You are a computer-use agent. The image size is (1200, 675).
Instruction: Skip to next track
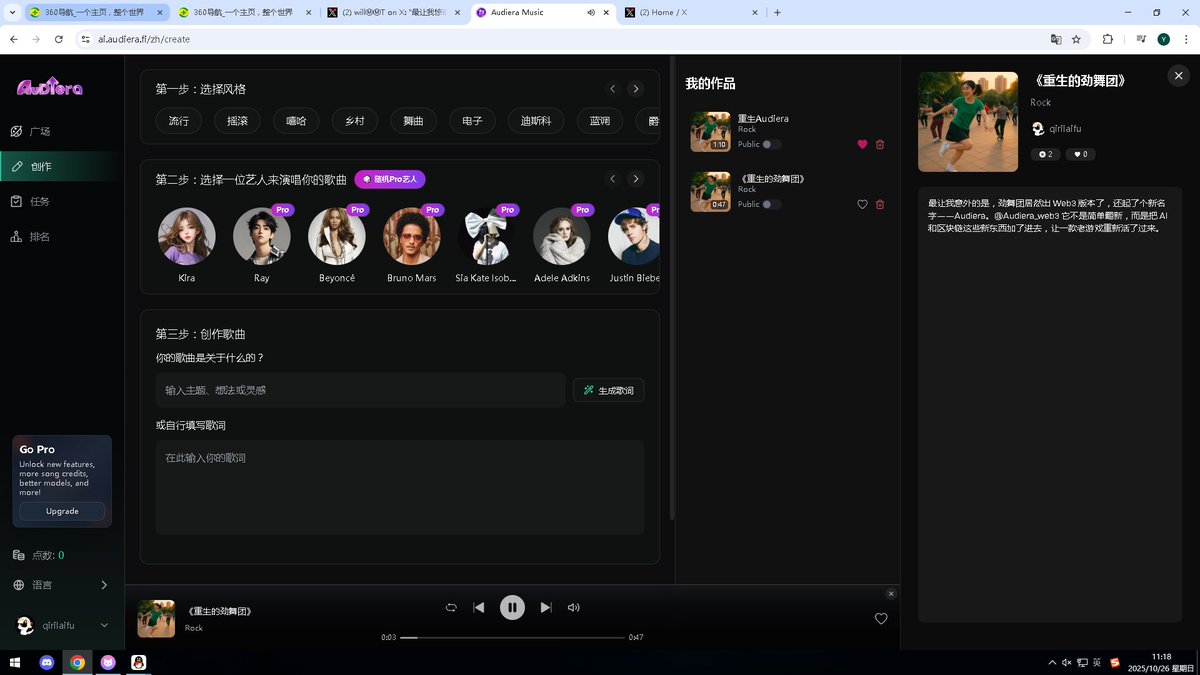[x=545, y=607]
